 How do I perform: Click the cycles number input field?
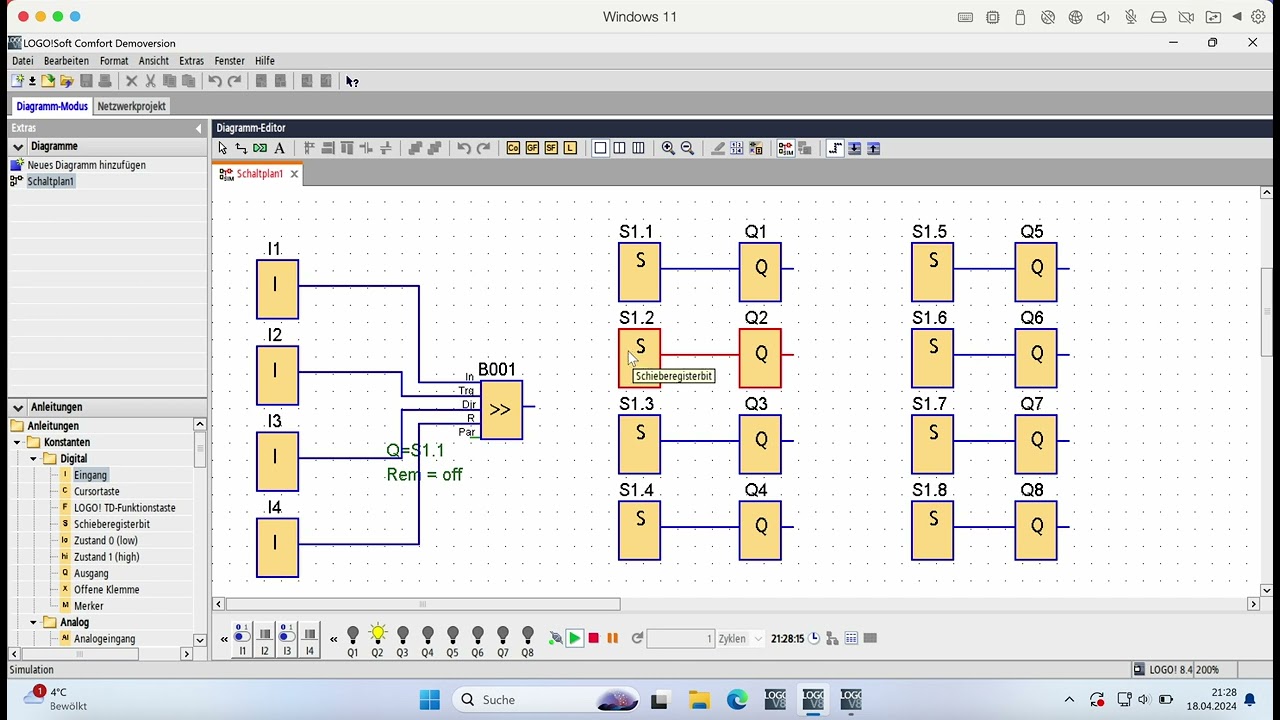point(681,638)
